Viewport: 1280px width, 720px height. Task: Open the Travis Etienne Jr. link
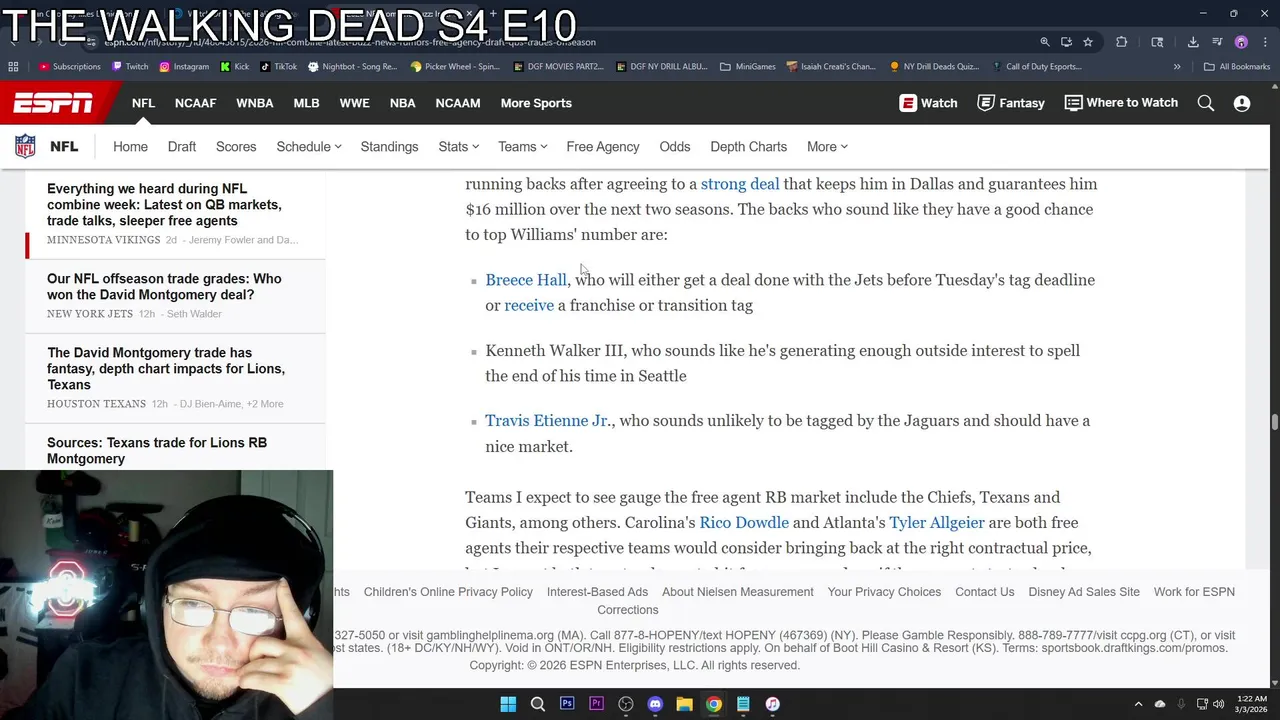click(548, 421)
